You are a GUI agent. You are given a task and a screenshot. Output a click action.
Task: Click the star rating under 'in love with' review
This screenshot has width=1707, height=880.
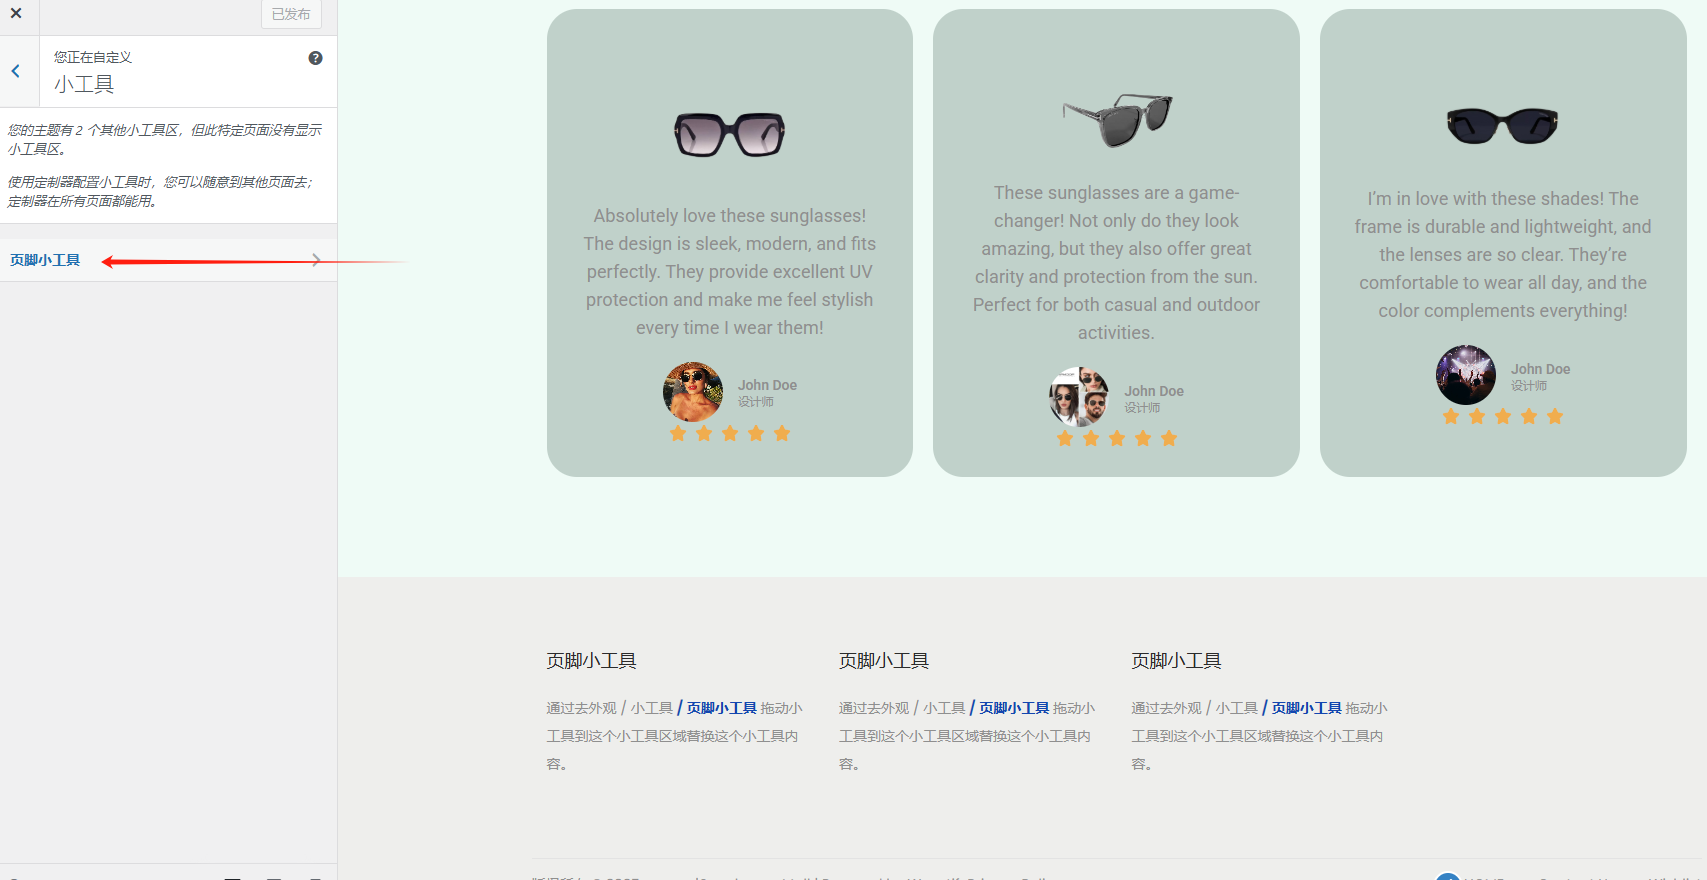(x=1503, y=416)
